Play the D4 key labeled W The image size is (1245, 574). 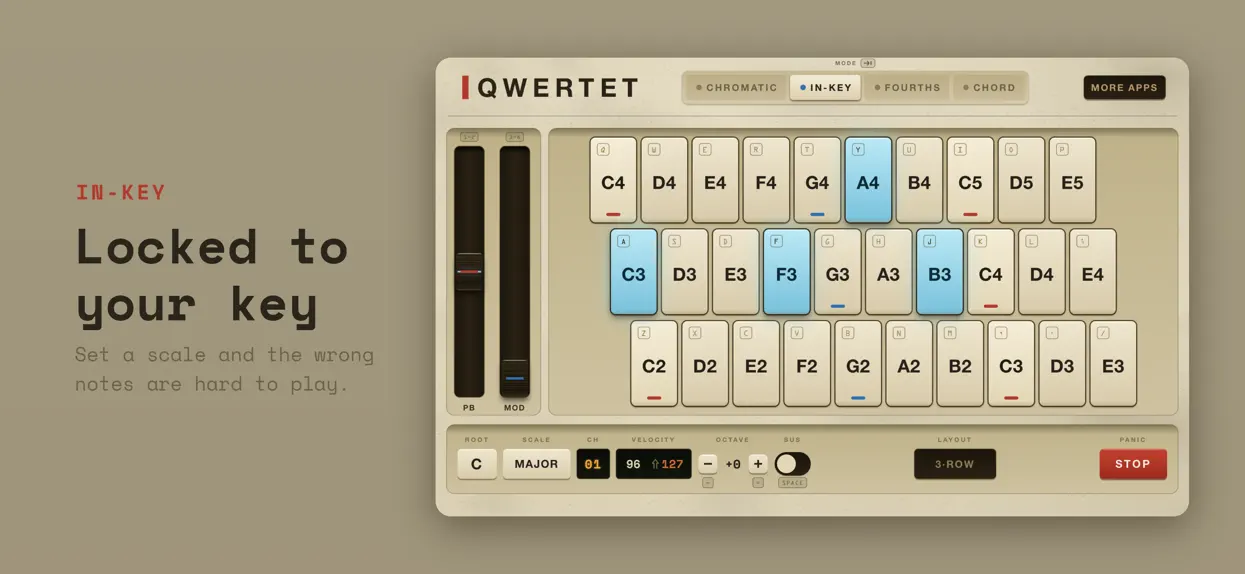664,180
